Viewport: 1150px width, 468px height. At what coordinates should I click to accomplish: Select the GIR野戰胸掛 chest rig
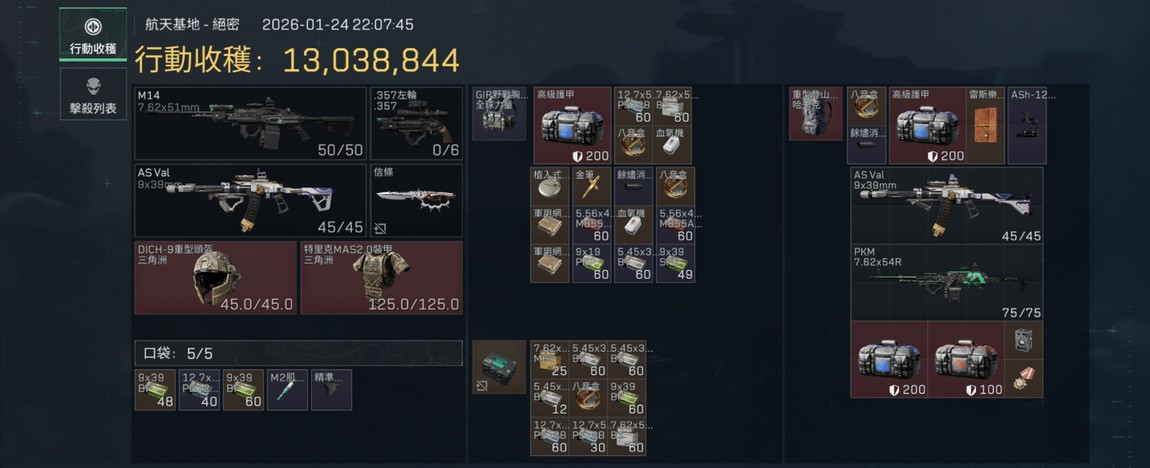[x=499, y=114]
